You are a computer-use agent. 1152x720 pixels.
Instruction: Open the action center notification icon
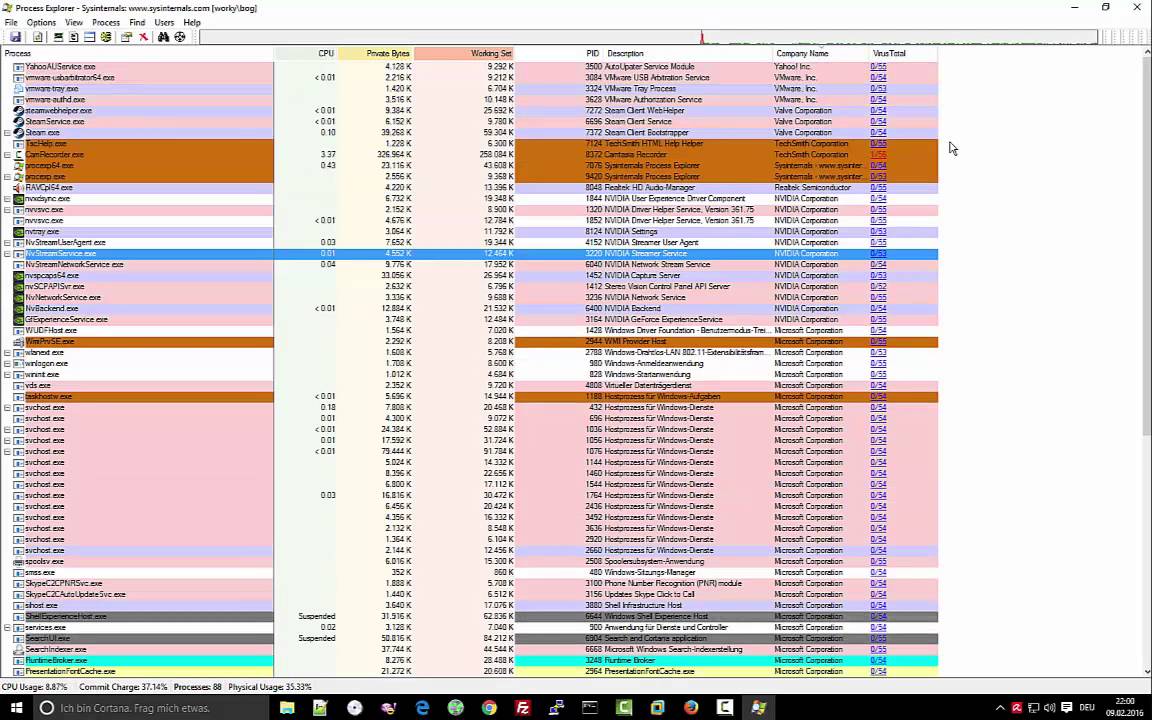click(1067, 708)
